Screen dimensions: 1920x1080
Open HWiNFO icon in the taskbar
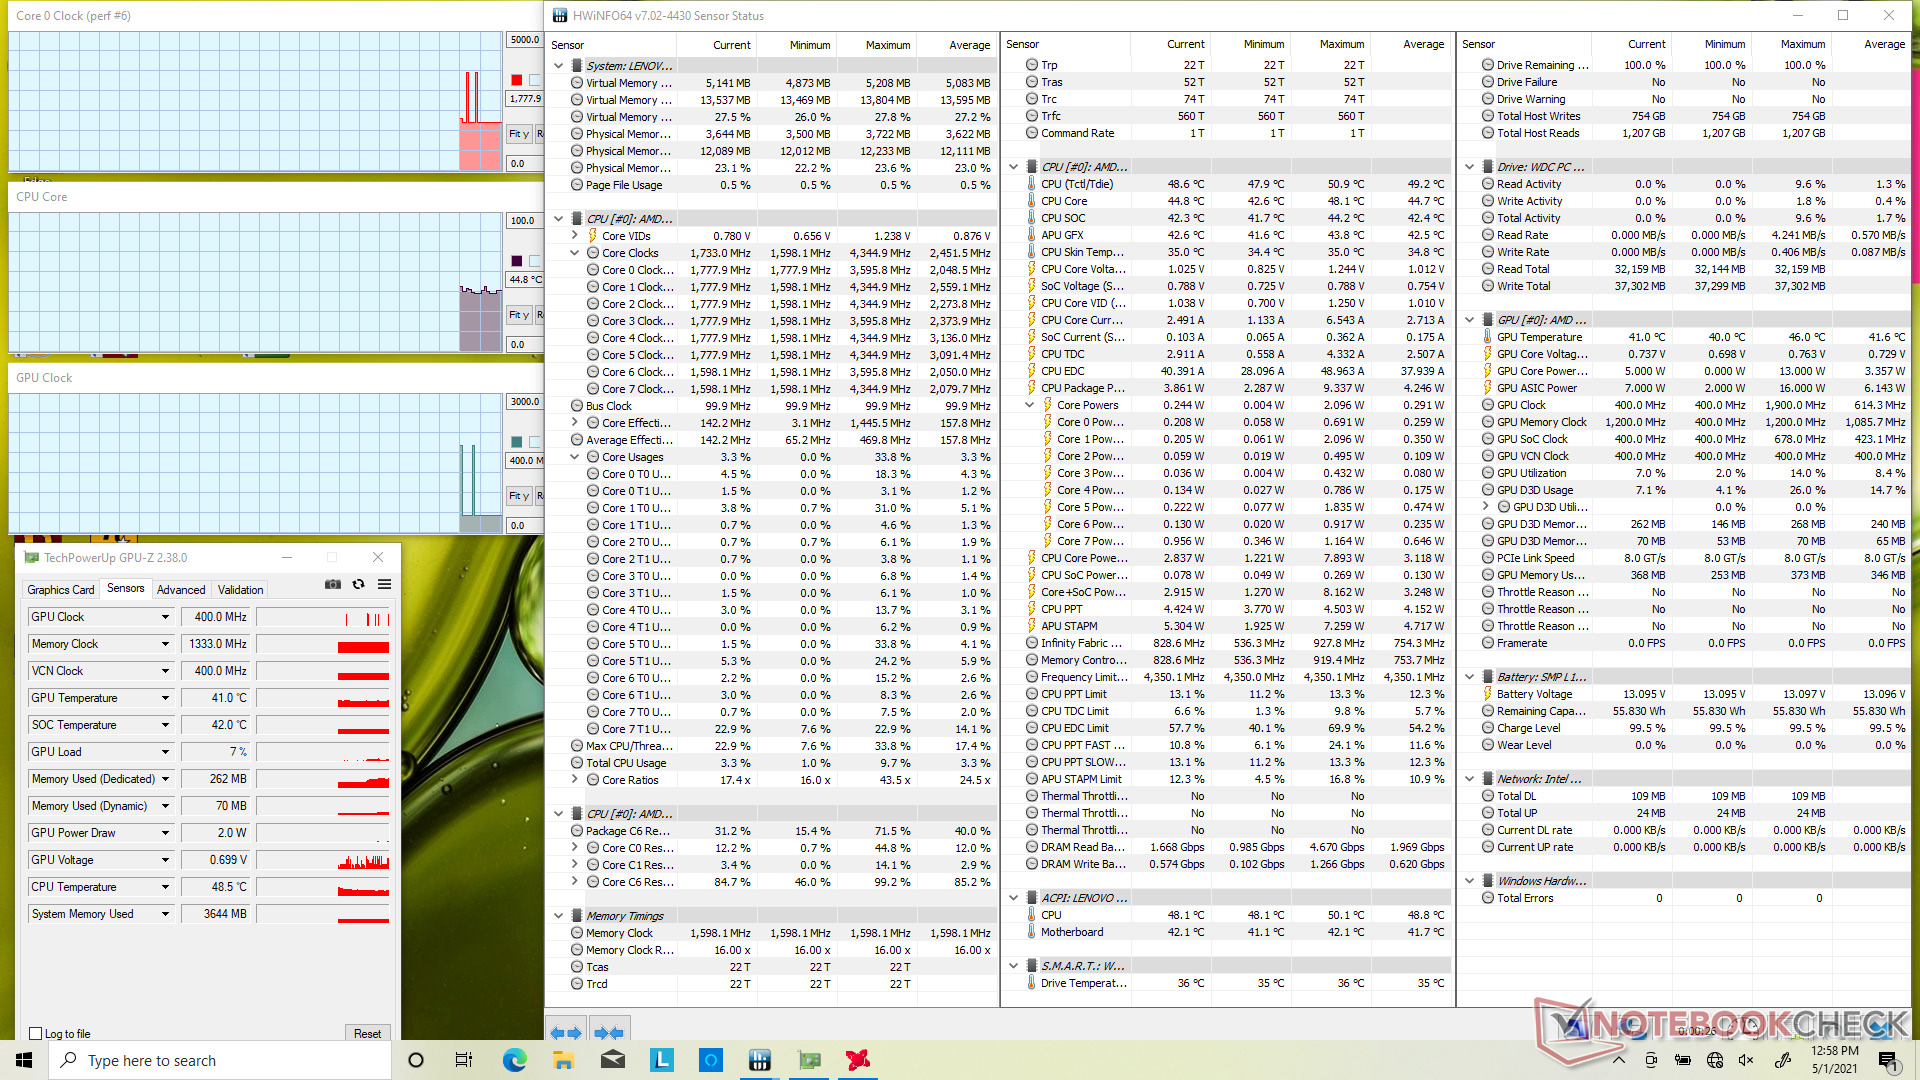(x=760, y=1060)
